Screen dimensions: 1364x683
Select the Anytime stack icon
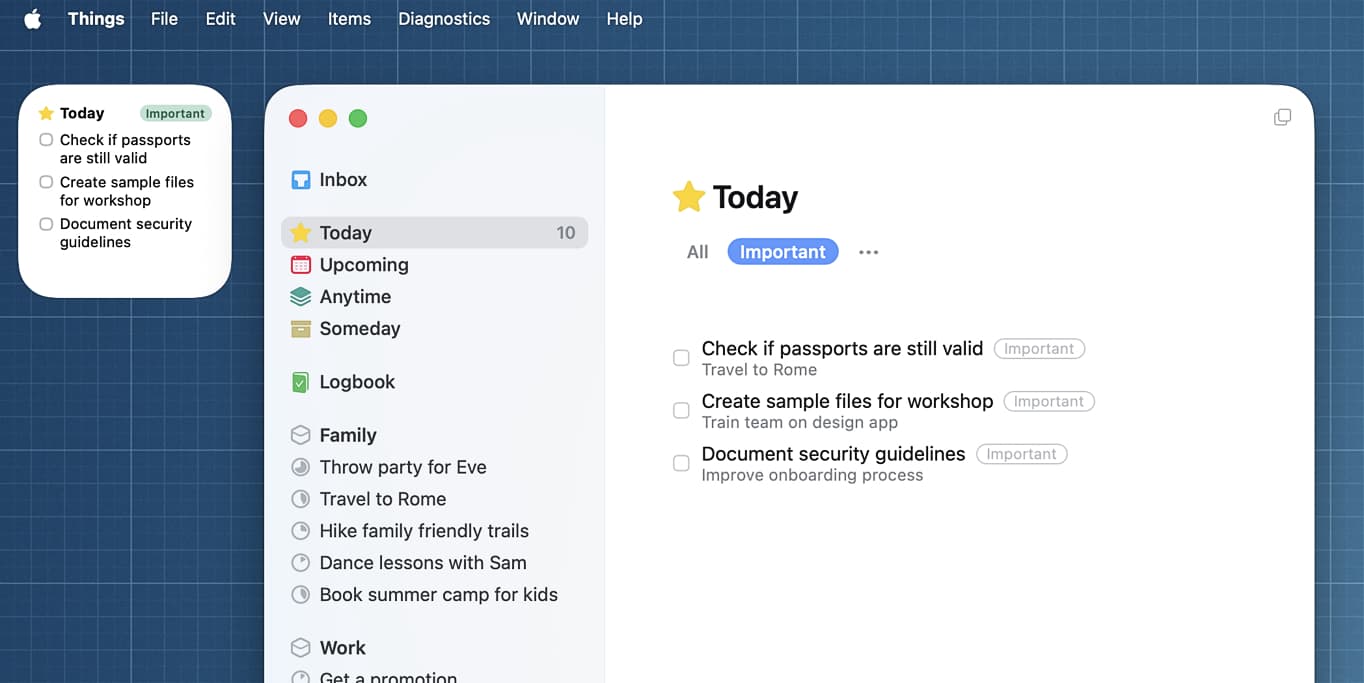click(300, 296)
